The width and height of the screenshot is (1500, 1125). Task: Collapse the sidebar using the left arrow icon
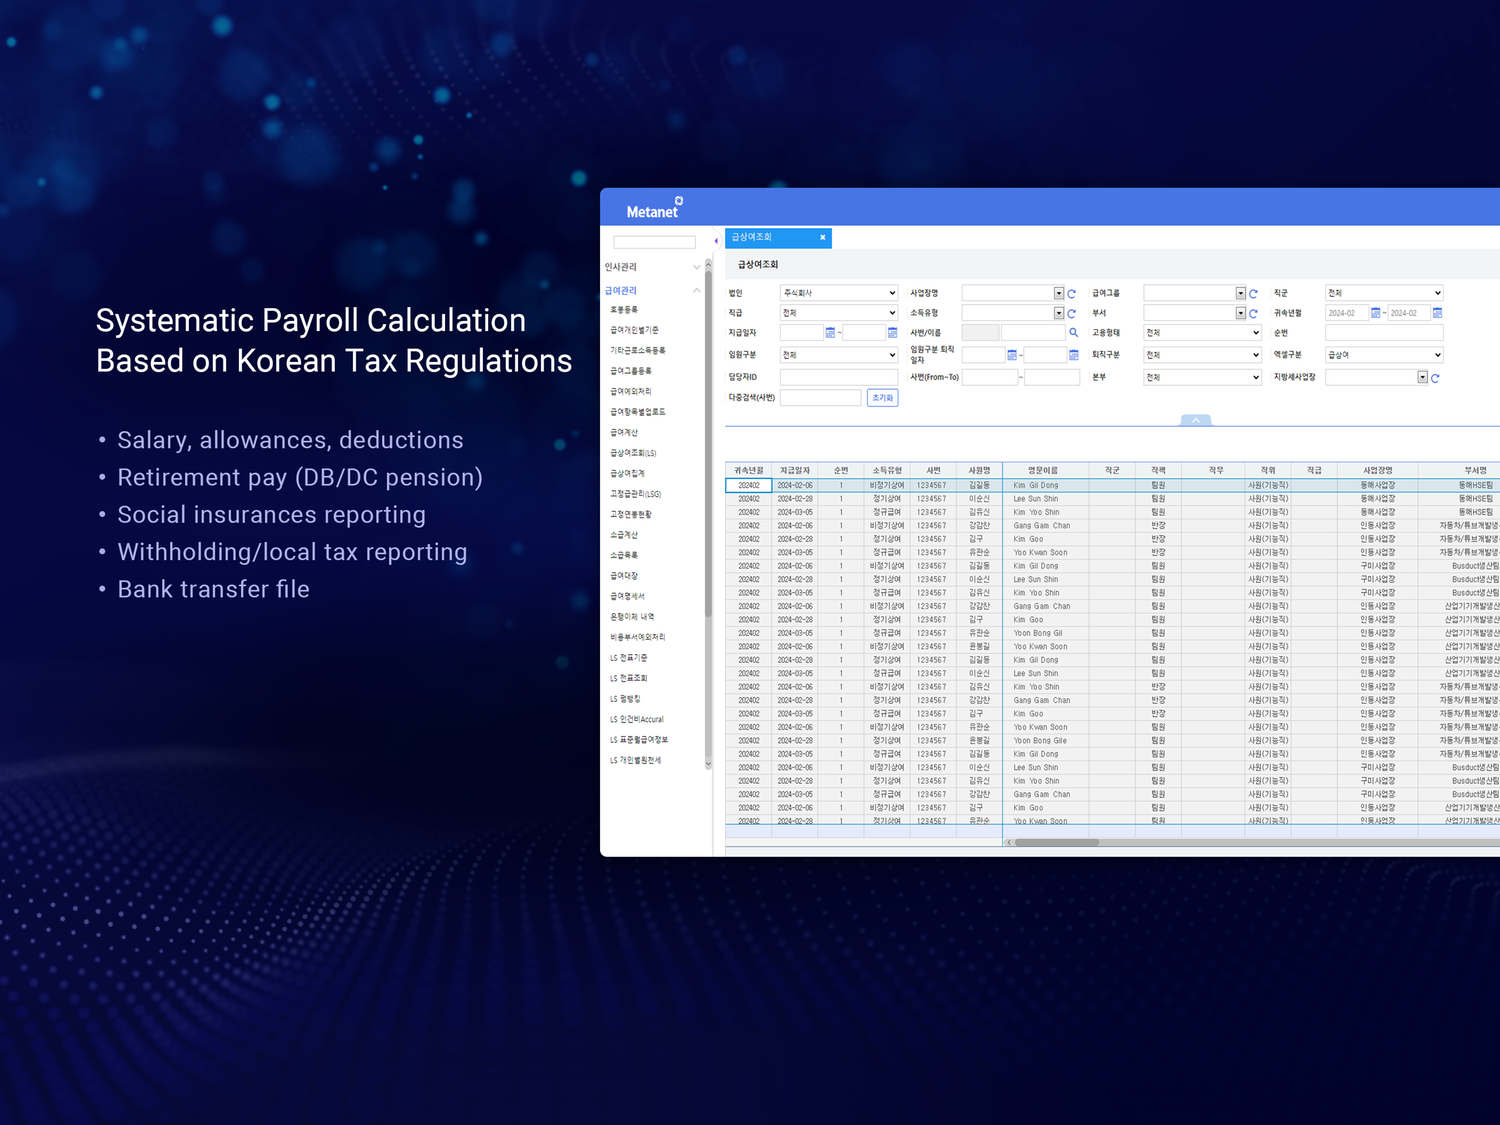click(x=716, y=240)
